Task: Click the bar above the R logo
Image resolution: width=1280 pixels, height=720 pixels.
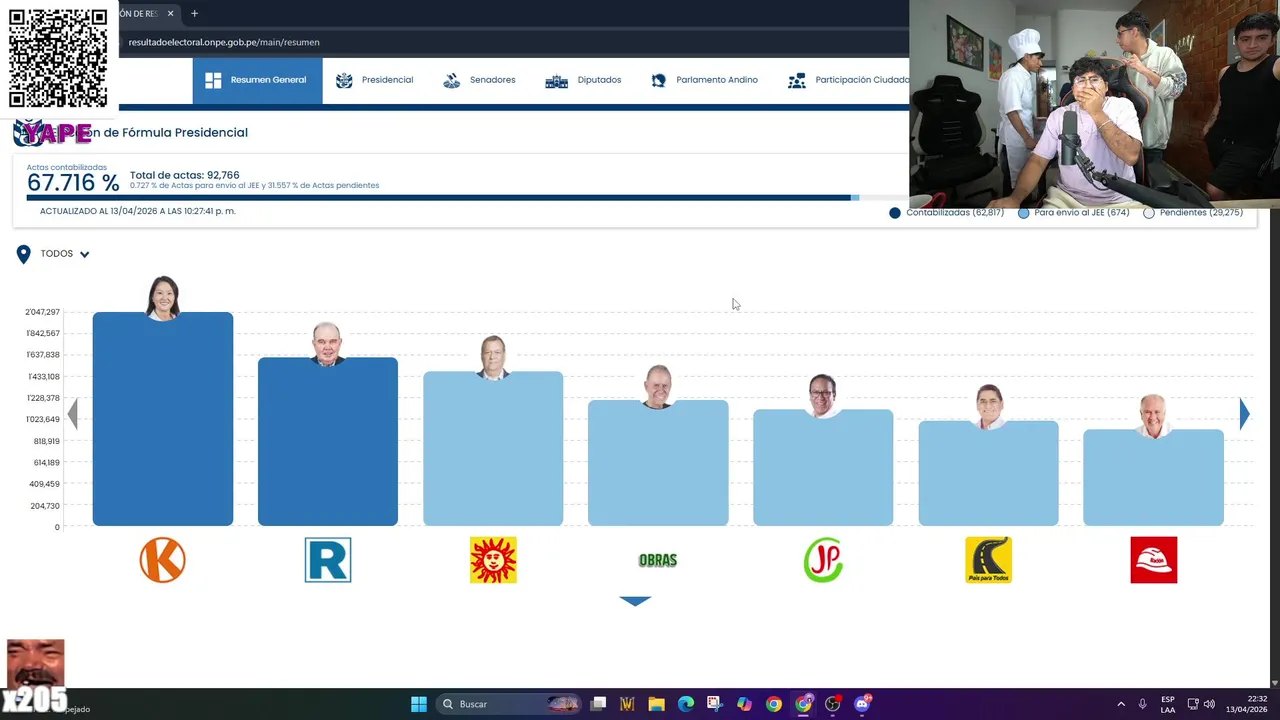Action: click(x=328, y=441)
